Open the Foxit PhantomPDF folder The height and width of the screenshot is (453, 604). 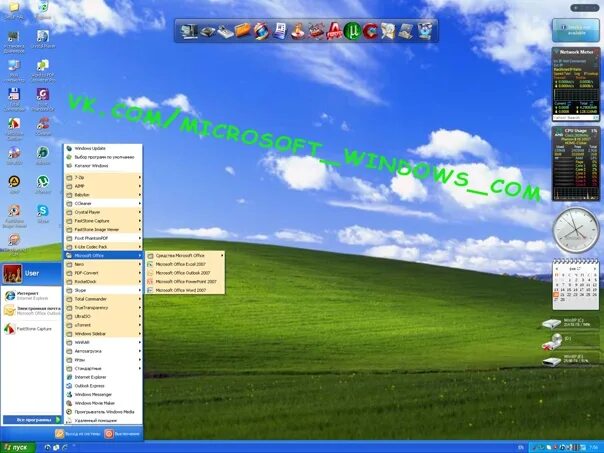pos(103,238)
